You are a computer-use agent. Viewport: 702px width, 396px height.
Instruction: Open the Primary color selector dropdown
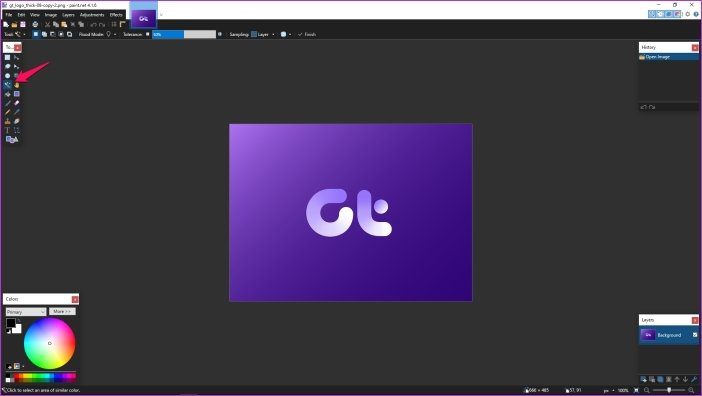(x=26, y=311)
